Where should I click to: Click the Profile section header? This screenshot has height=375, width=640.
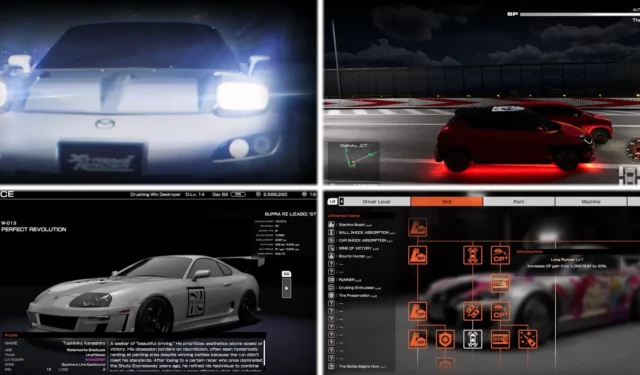11,335
